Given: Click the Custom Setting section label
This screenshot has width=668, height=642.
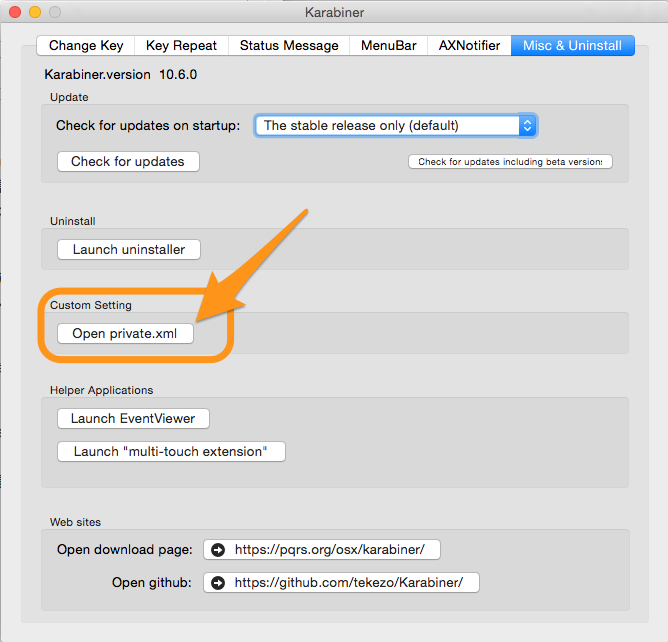Looking at the screenshot, I should pyautogui.click(x=91, y=305).
